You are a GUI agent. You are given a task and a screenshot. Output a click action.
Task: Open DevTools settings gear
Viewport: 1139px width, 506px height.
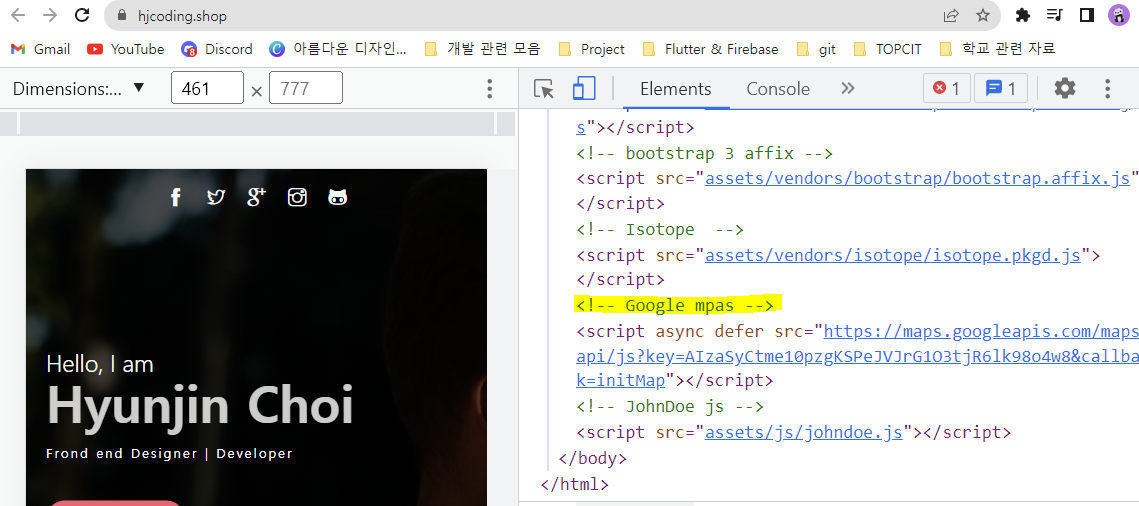[1065, 89]
